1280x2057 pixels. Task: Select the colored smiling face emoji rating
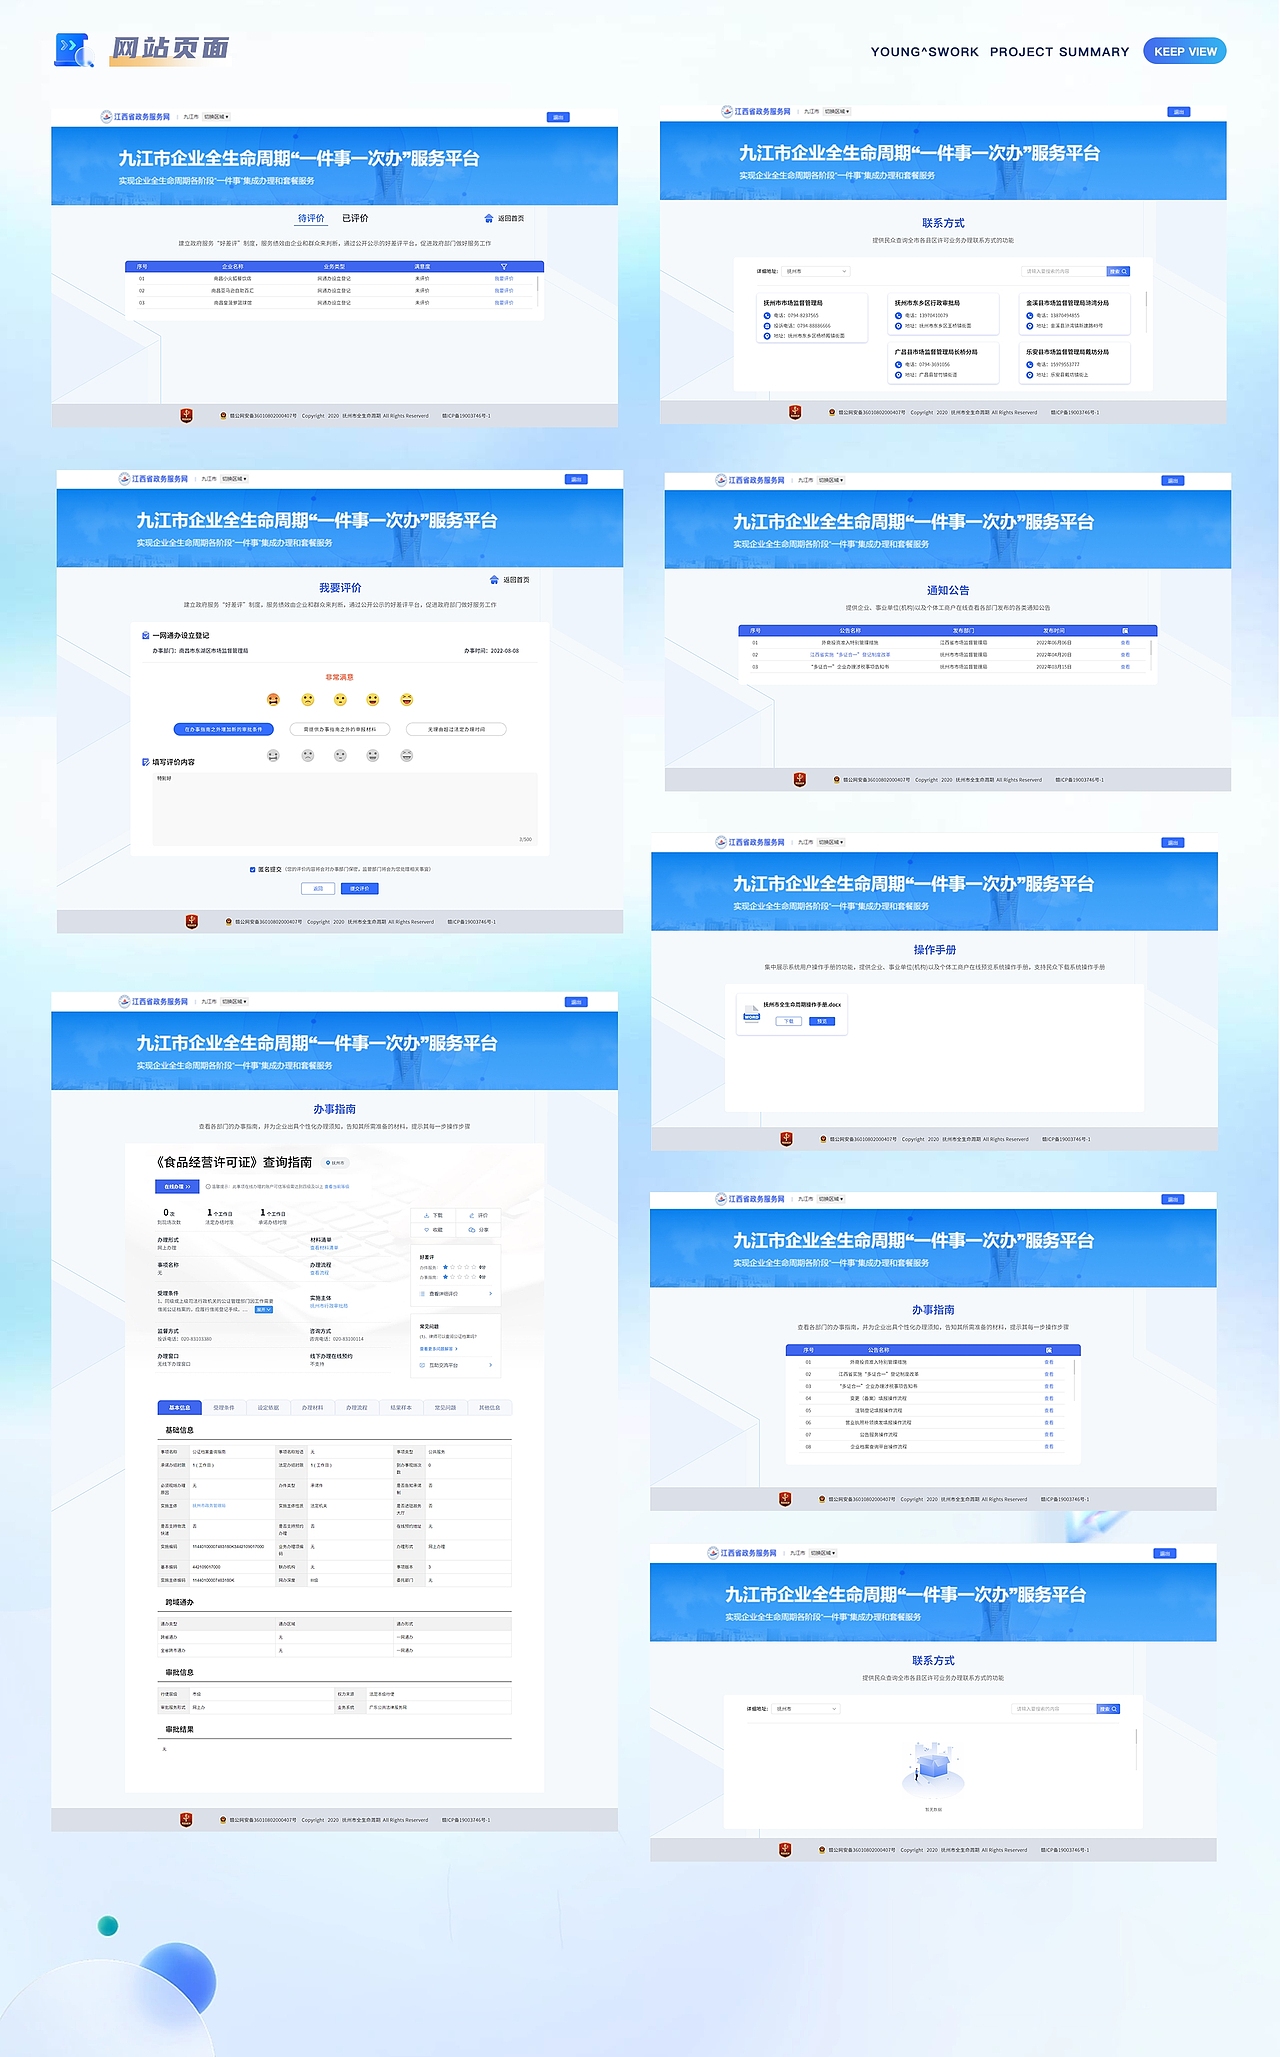point(373,700)
